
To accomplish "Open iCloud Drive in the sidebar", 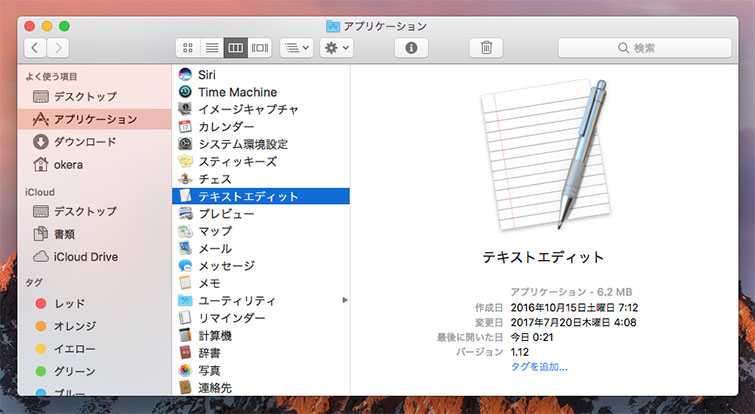I will coord(94,257).
